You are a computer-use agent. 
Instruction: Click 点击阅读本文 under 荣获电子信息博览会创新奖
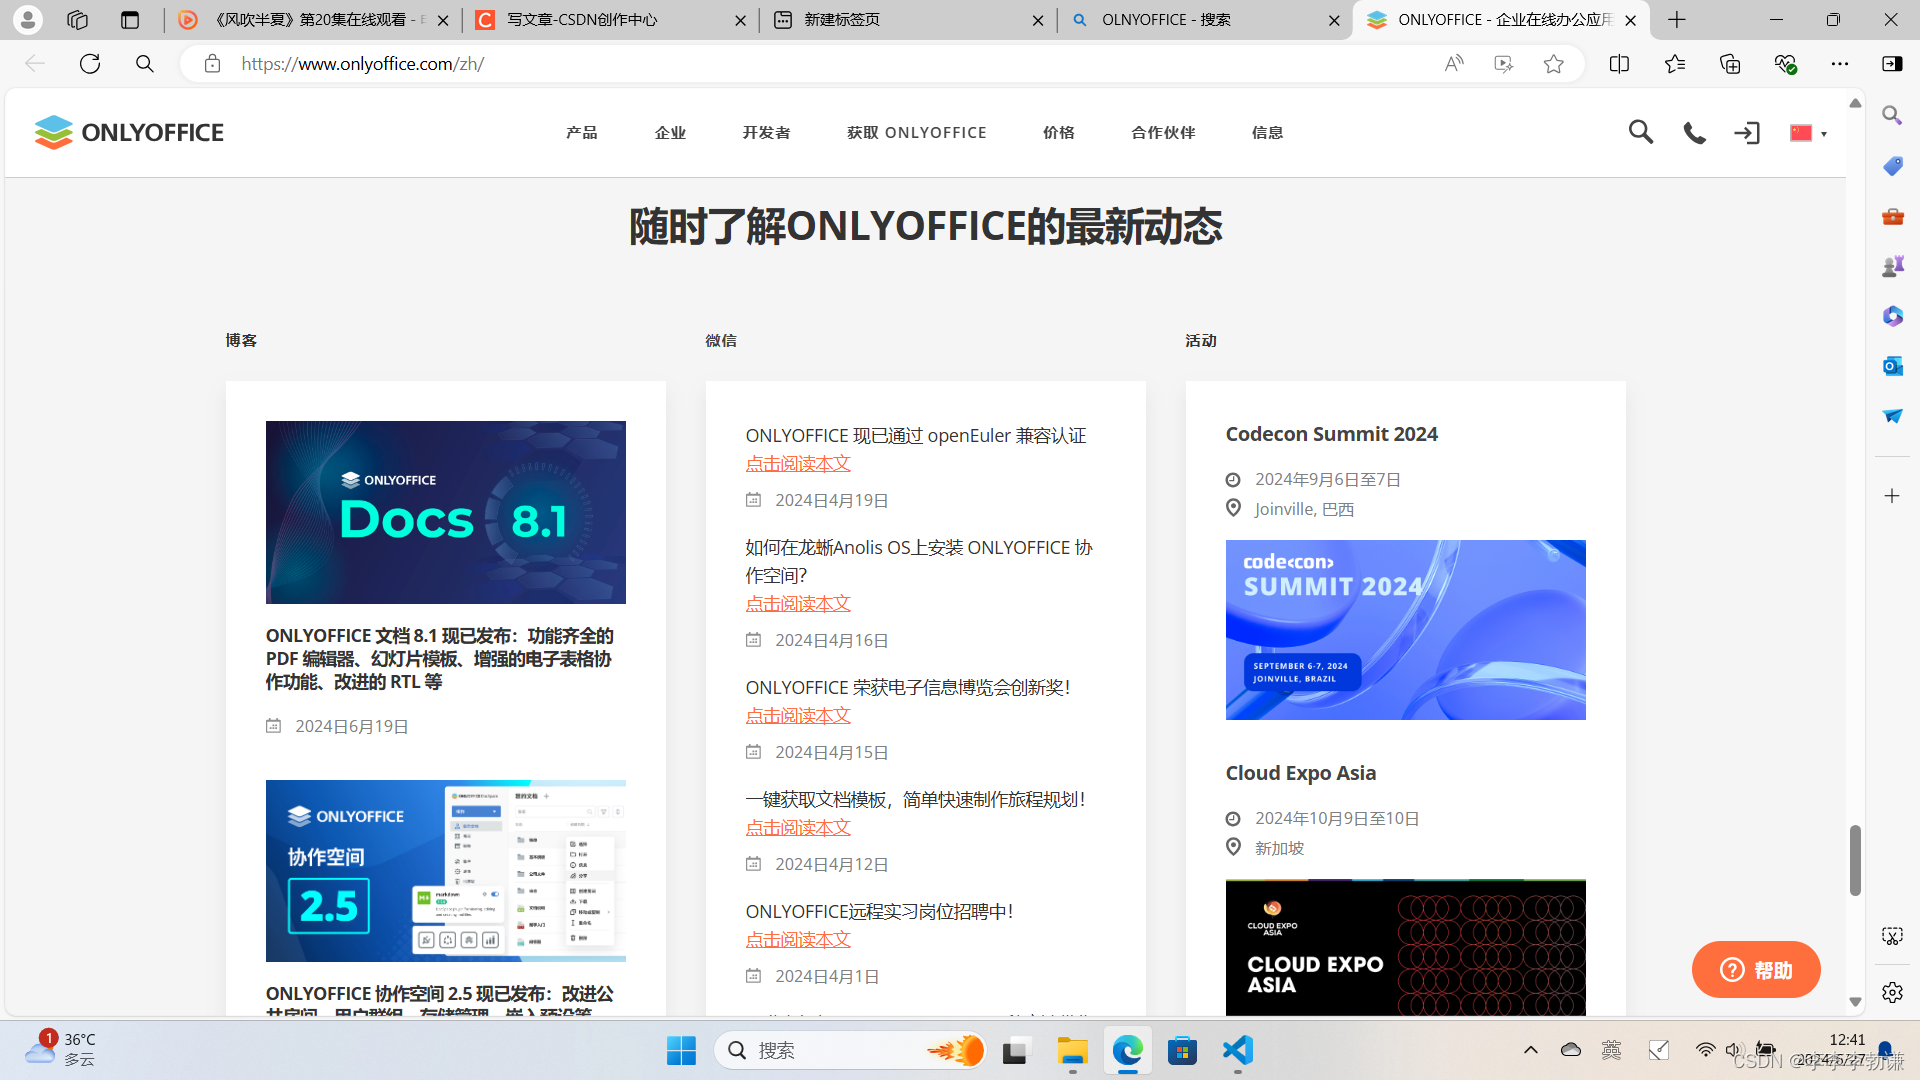click(798, 716)
